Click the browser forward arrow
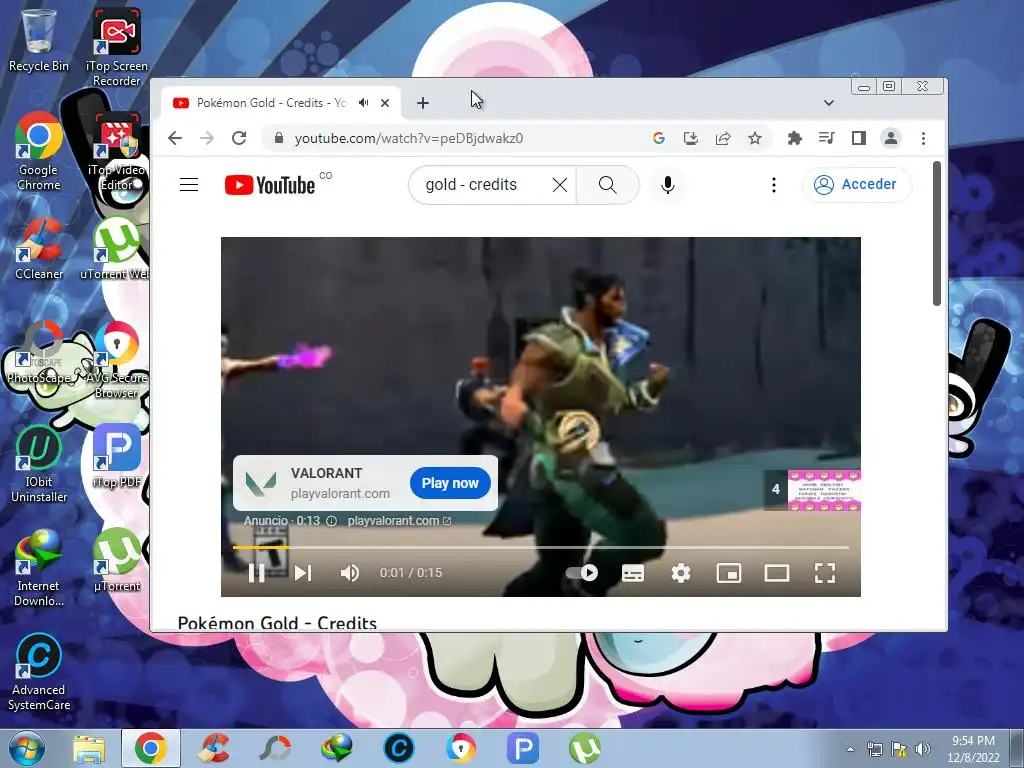This screenshot has height=768, width=1024. pyautogui.click(x=206, y=138)
